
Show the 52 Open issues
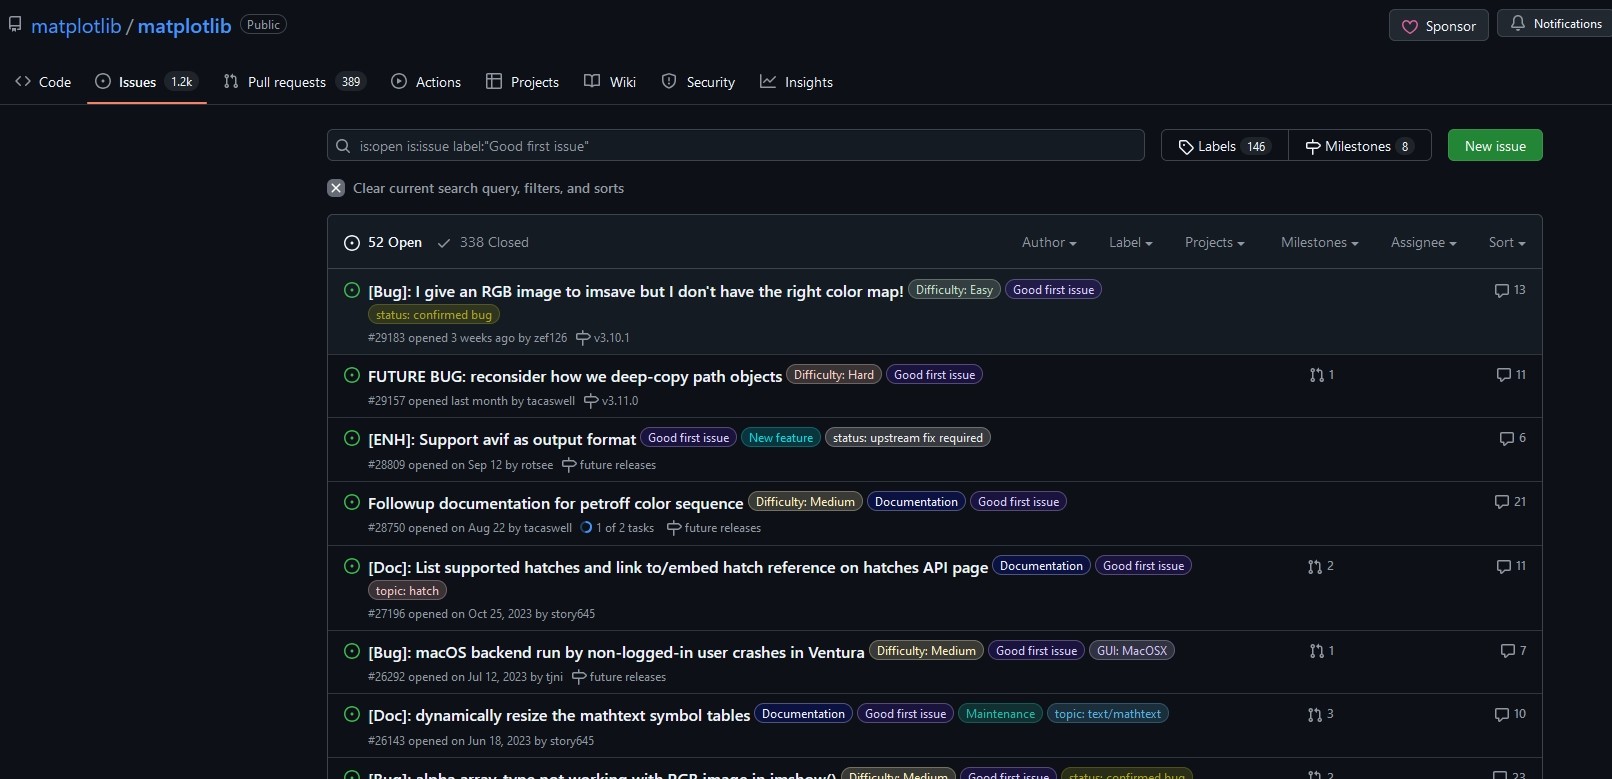click(x=383, y=242)
